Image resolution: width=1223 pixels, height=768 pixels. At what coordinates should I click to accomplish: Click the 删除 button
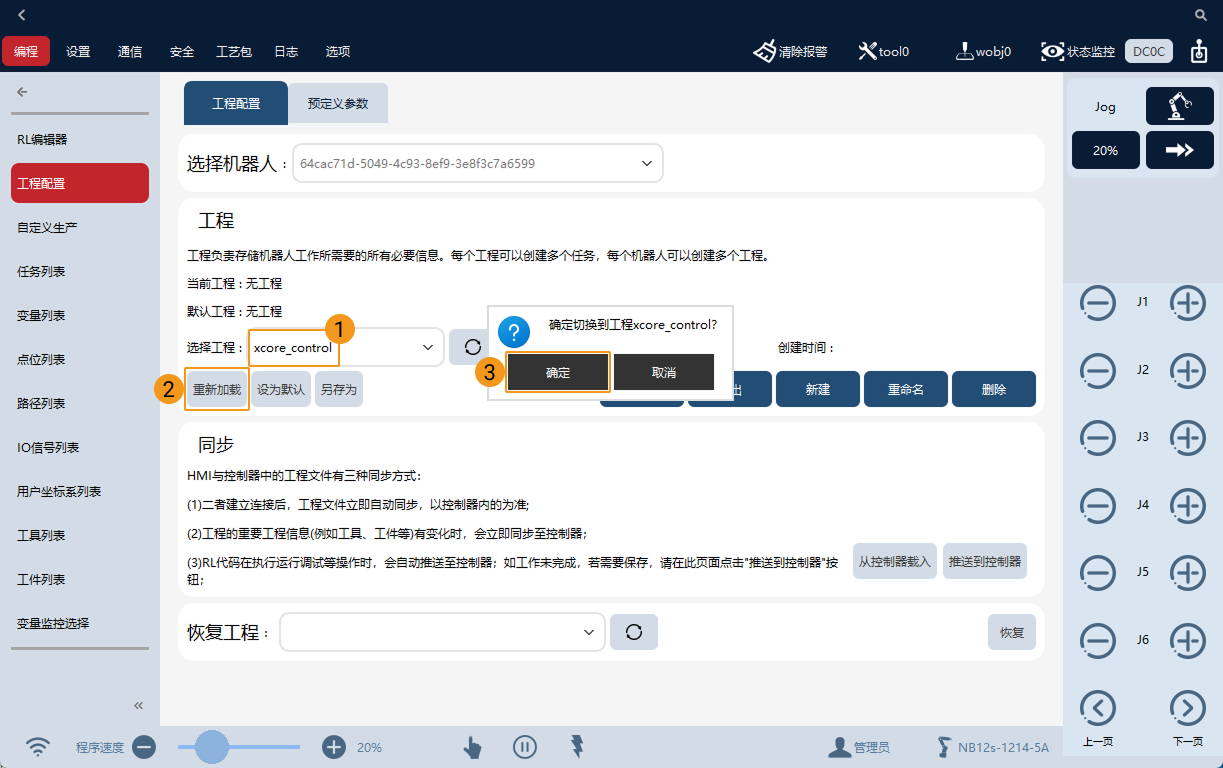(x=994, y=389)
